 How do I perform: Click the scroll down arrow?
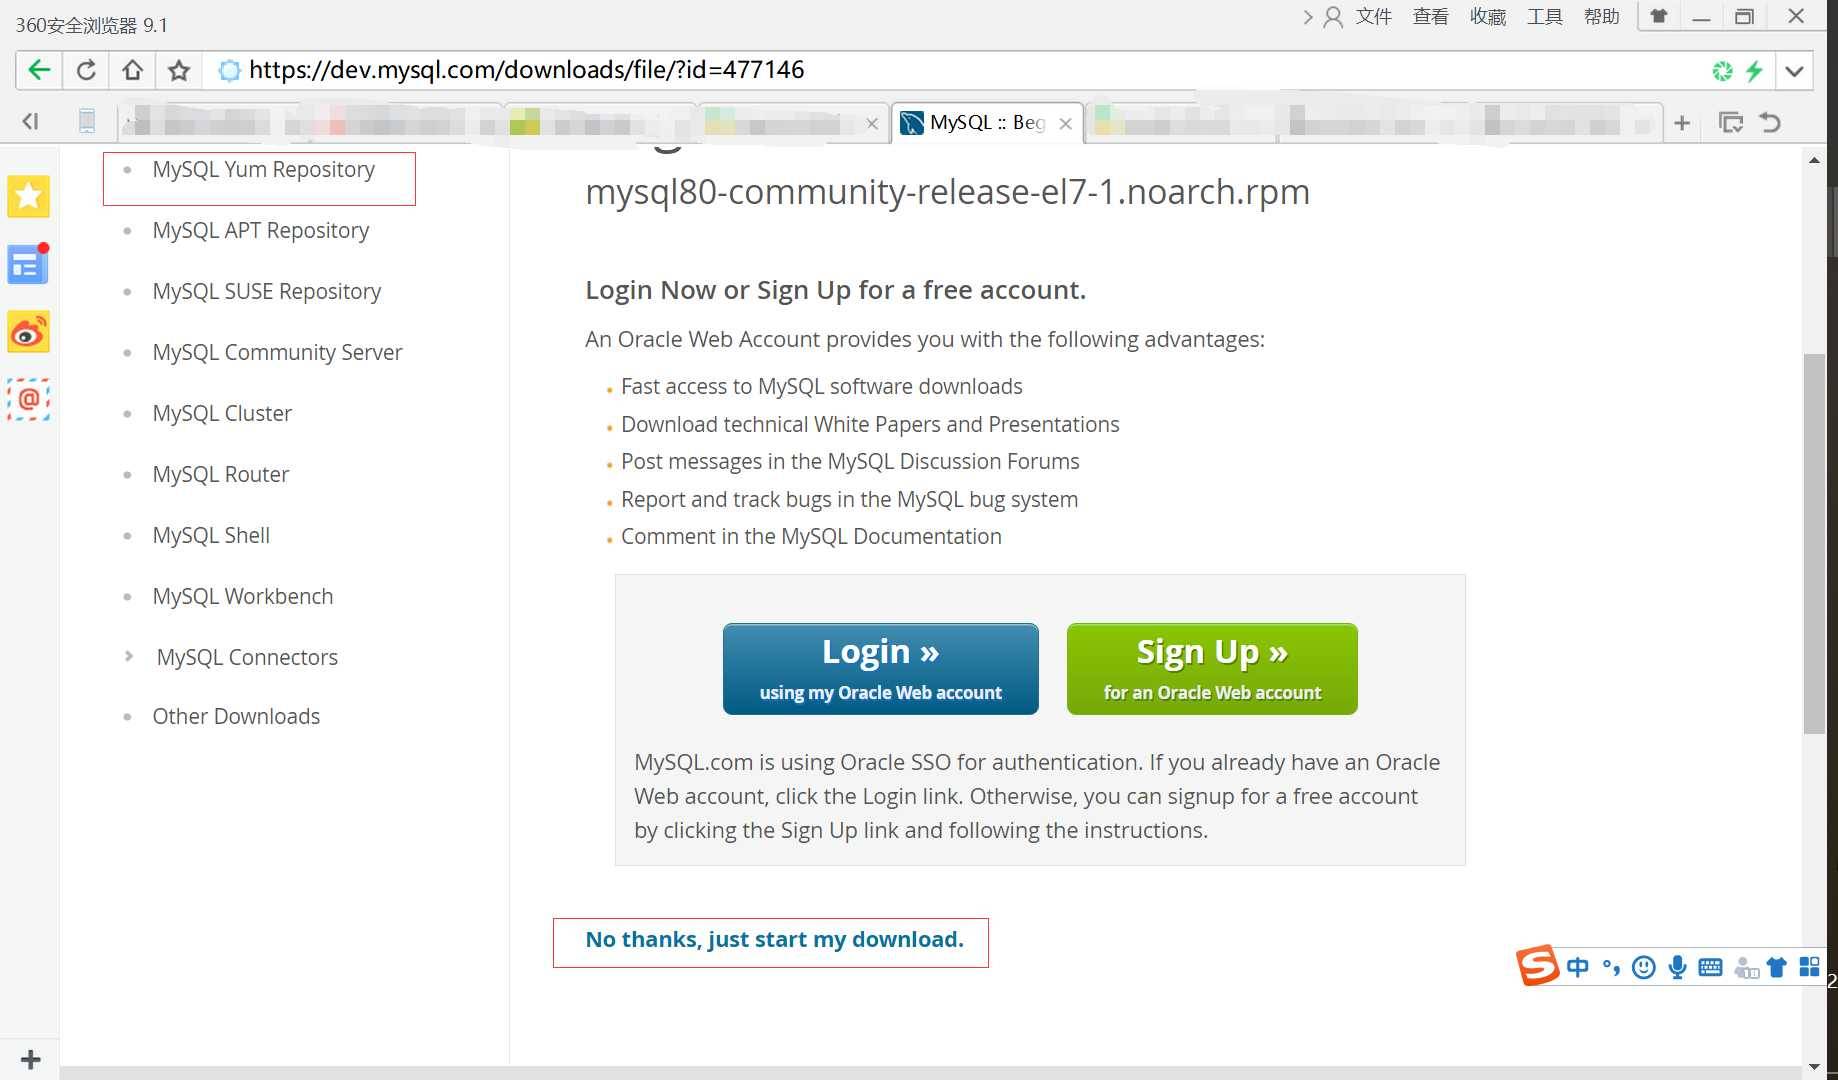point(1814,1067)
